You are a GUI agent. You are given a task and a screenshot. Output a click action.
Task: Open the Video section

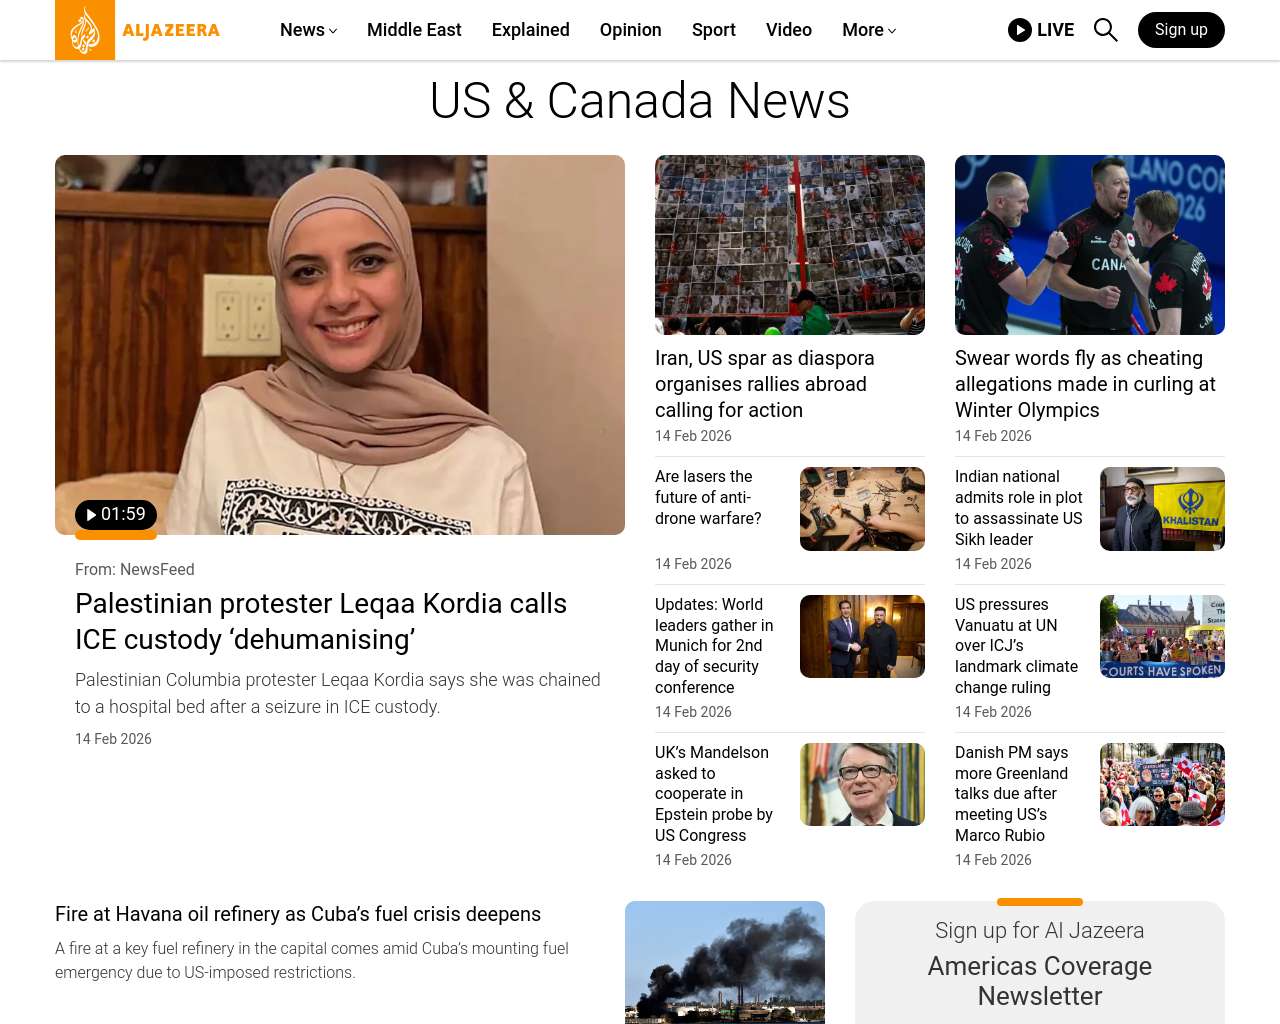[x=789, y=30]
